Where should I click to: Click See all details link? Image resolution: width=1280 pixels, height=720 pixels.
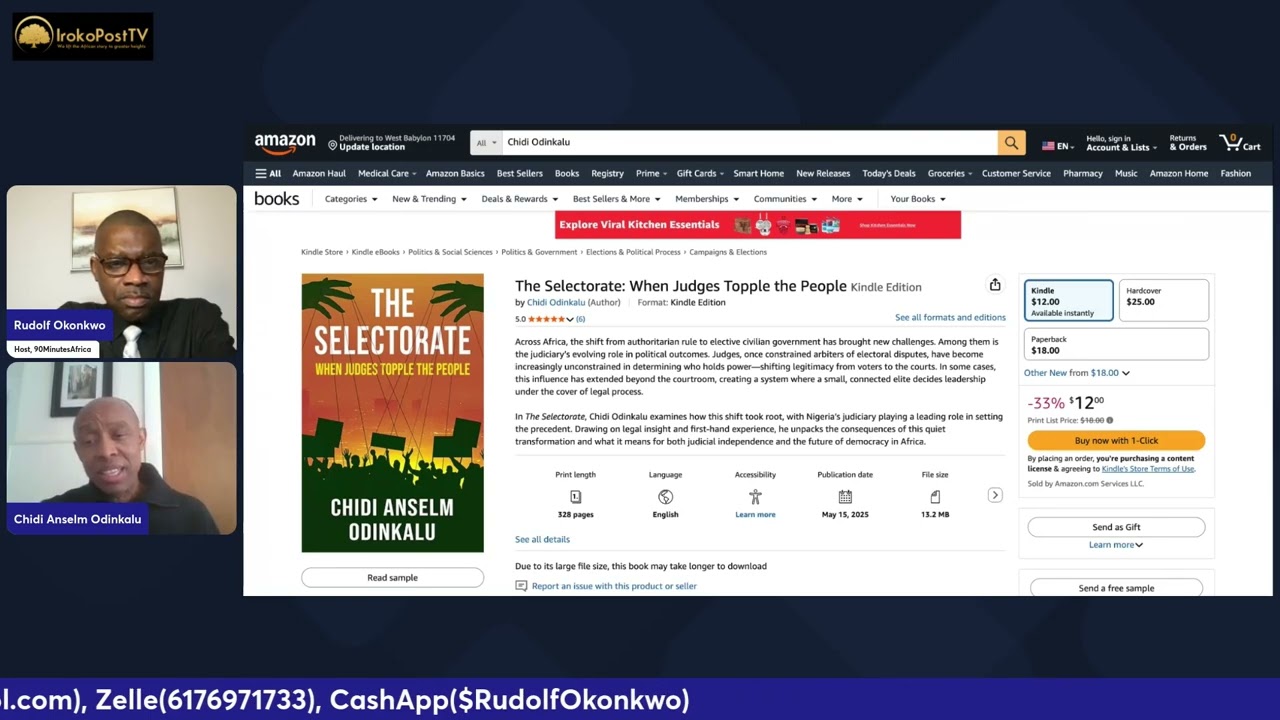pyautogui.click(x=542, y=539)
